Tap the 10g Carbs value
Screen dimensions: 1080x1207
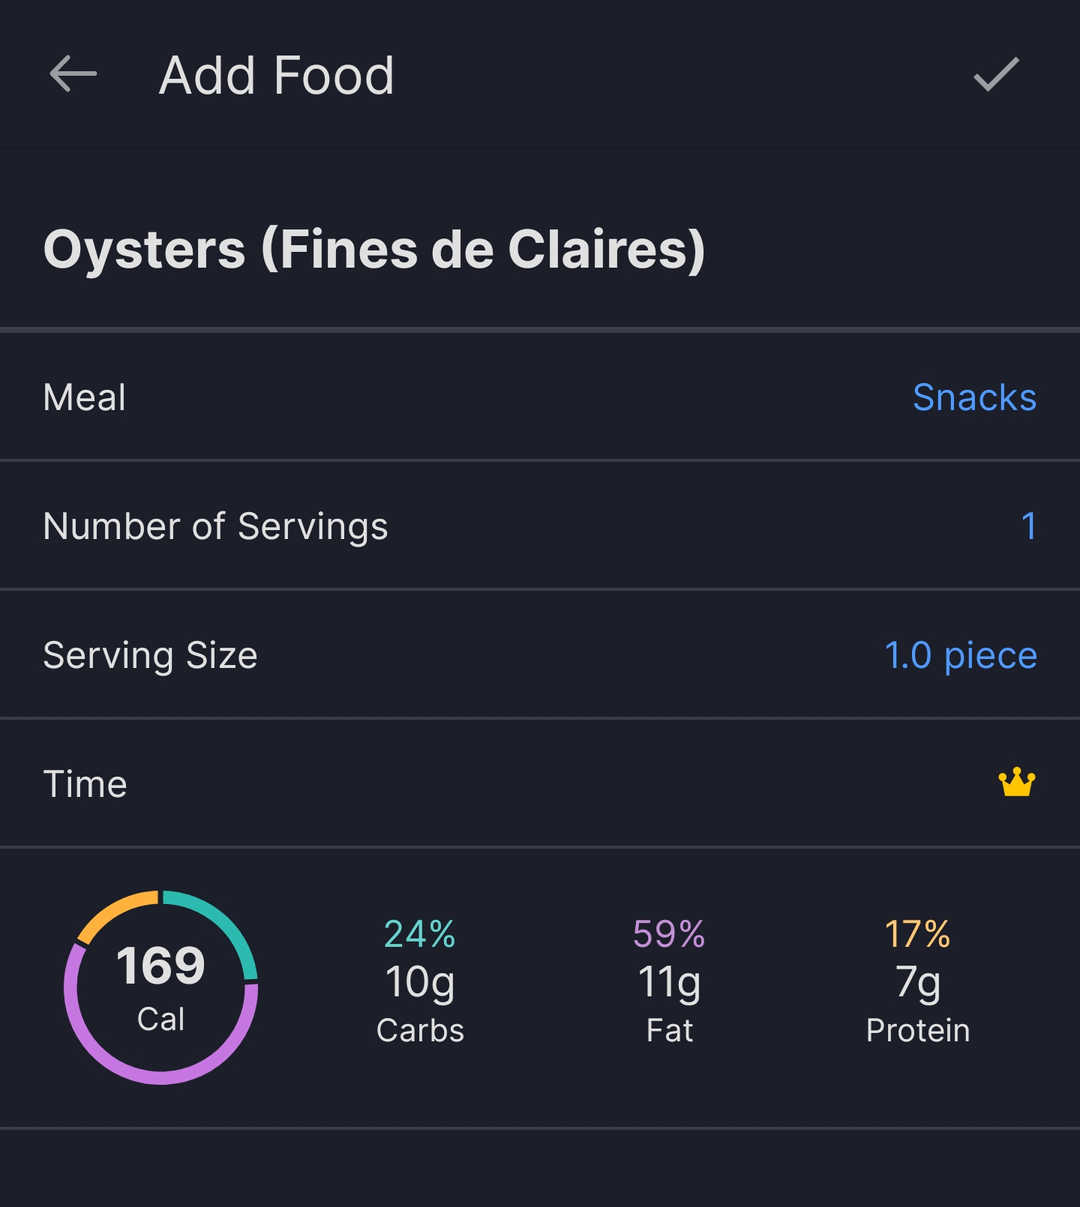pos(420,982)
